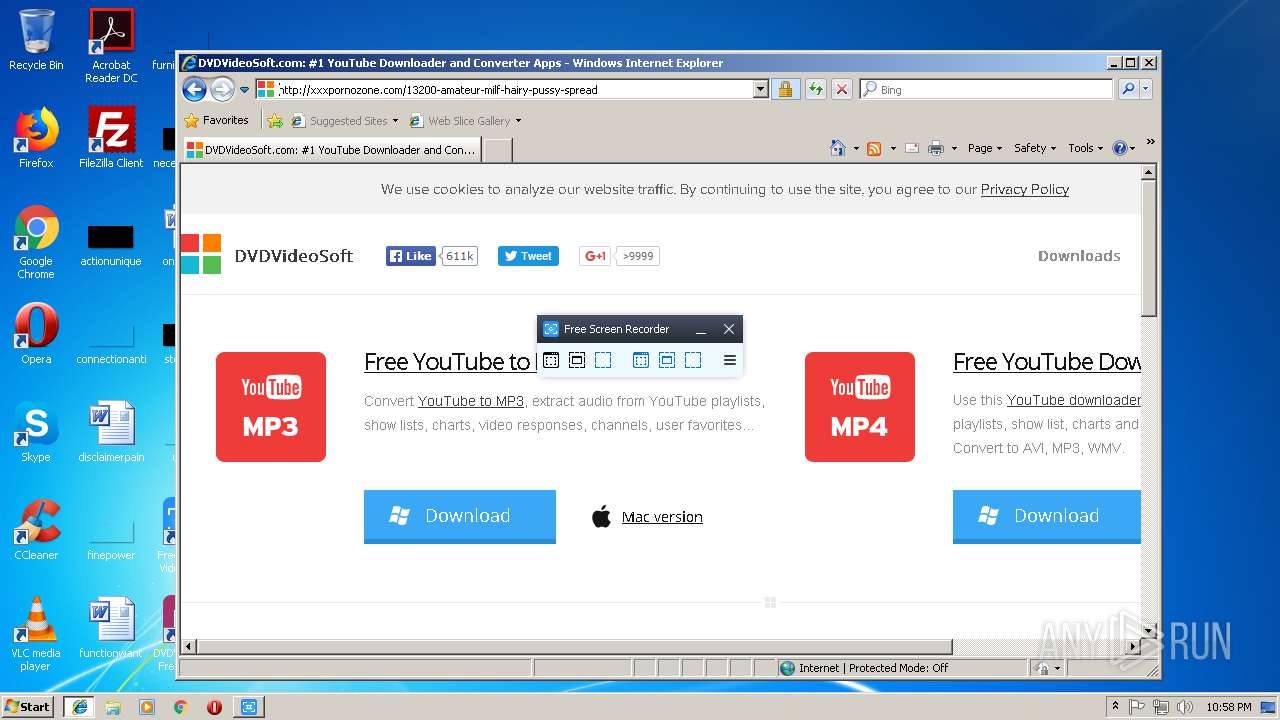Open the Tools menu

(1085, 148)
